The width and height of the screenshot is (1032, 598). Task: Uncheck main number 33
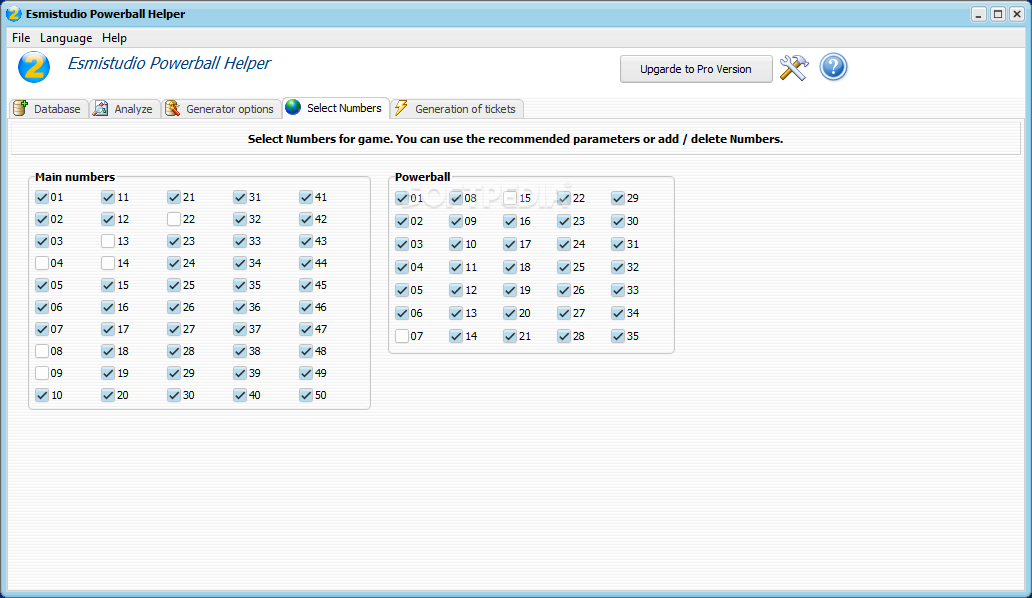[x=240, y=241]
